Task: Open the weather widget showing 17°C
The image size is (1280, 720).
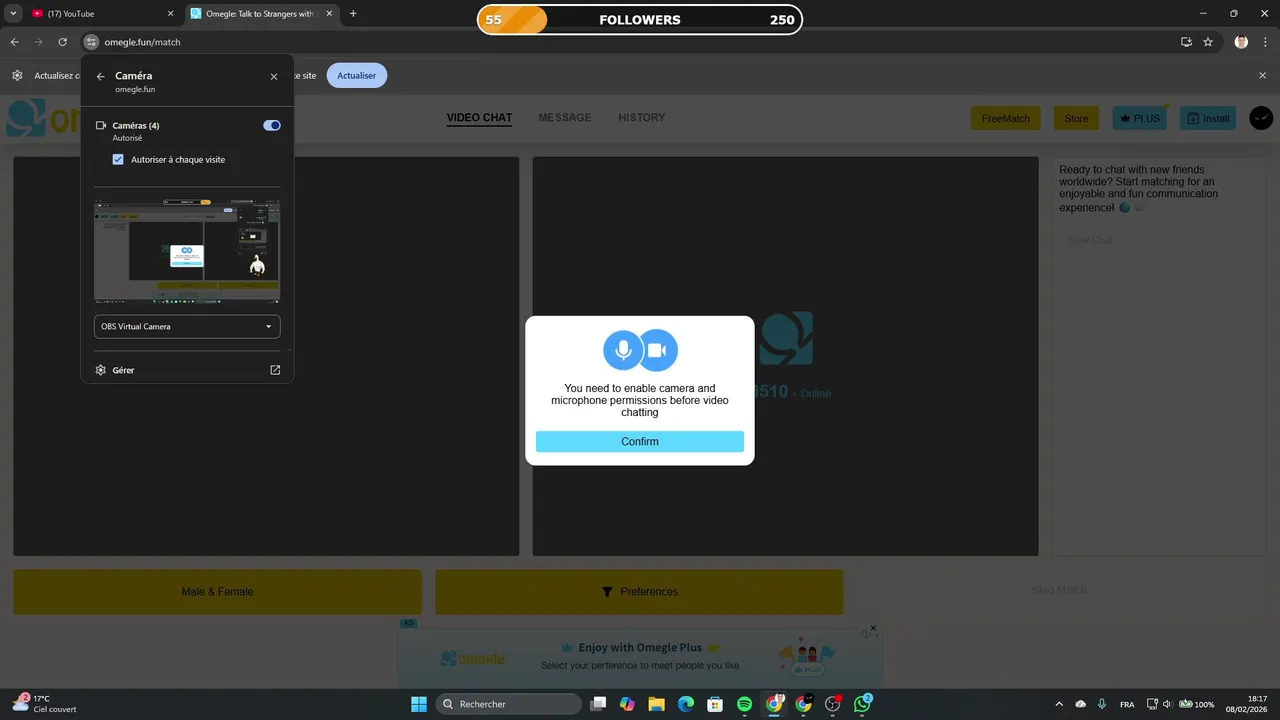Action: [x=44, y=704]
